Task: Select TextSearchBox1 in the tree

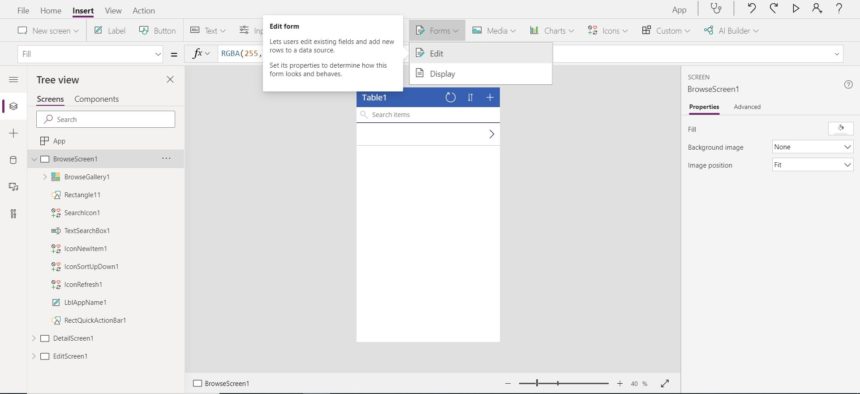Action: 87,230
